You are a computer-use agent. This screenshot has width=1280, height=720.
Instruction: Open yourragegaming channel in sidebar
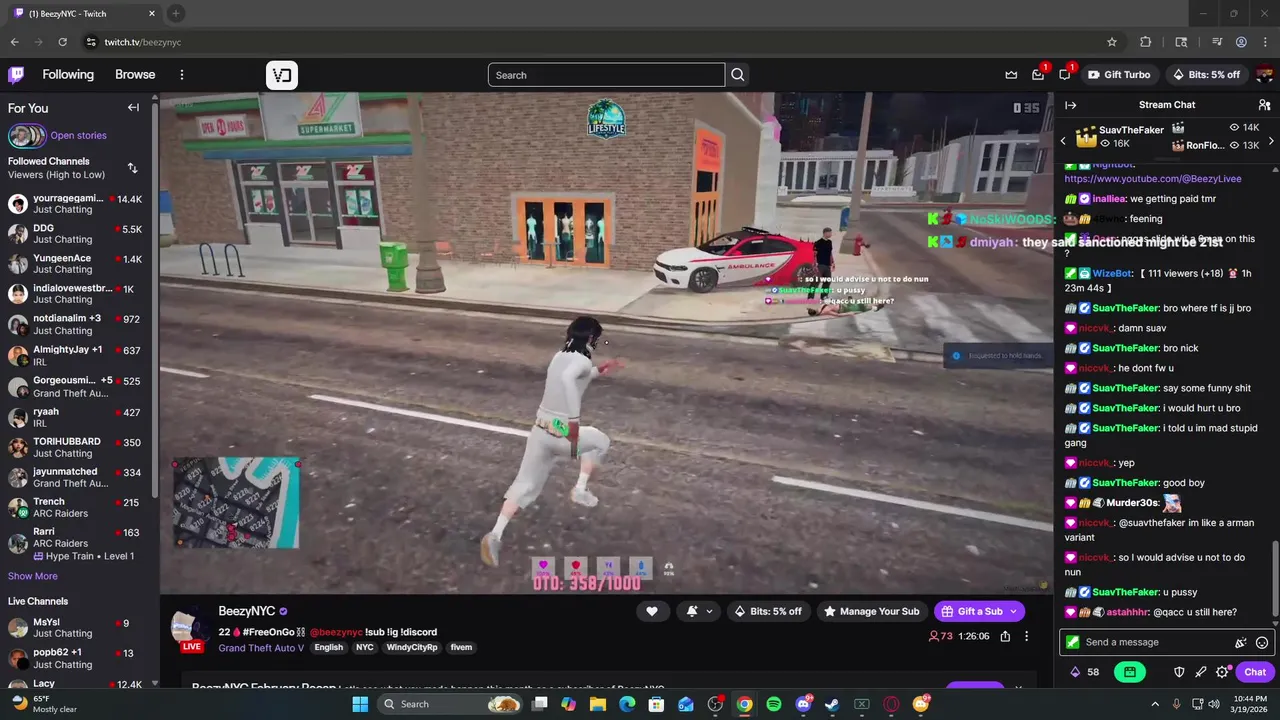click(x=76, y=204)
